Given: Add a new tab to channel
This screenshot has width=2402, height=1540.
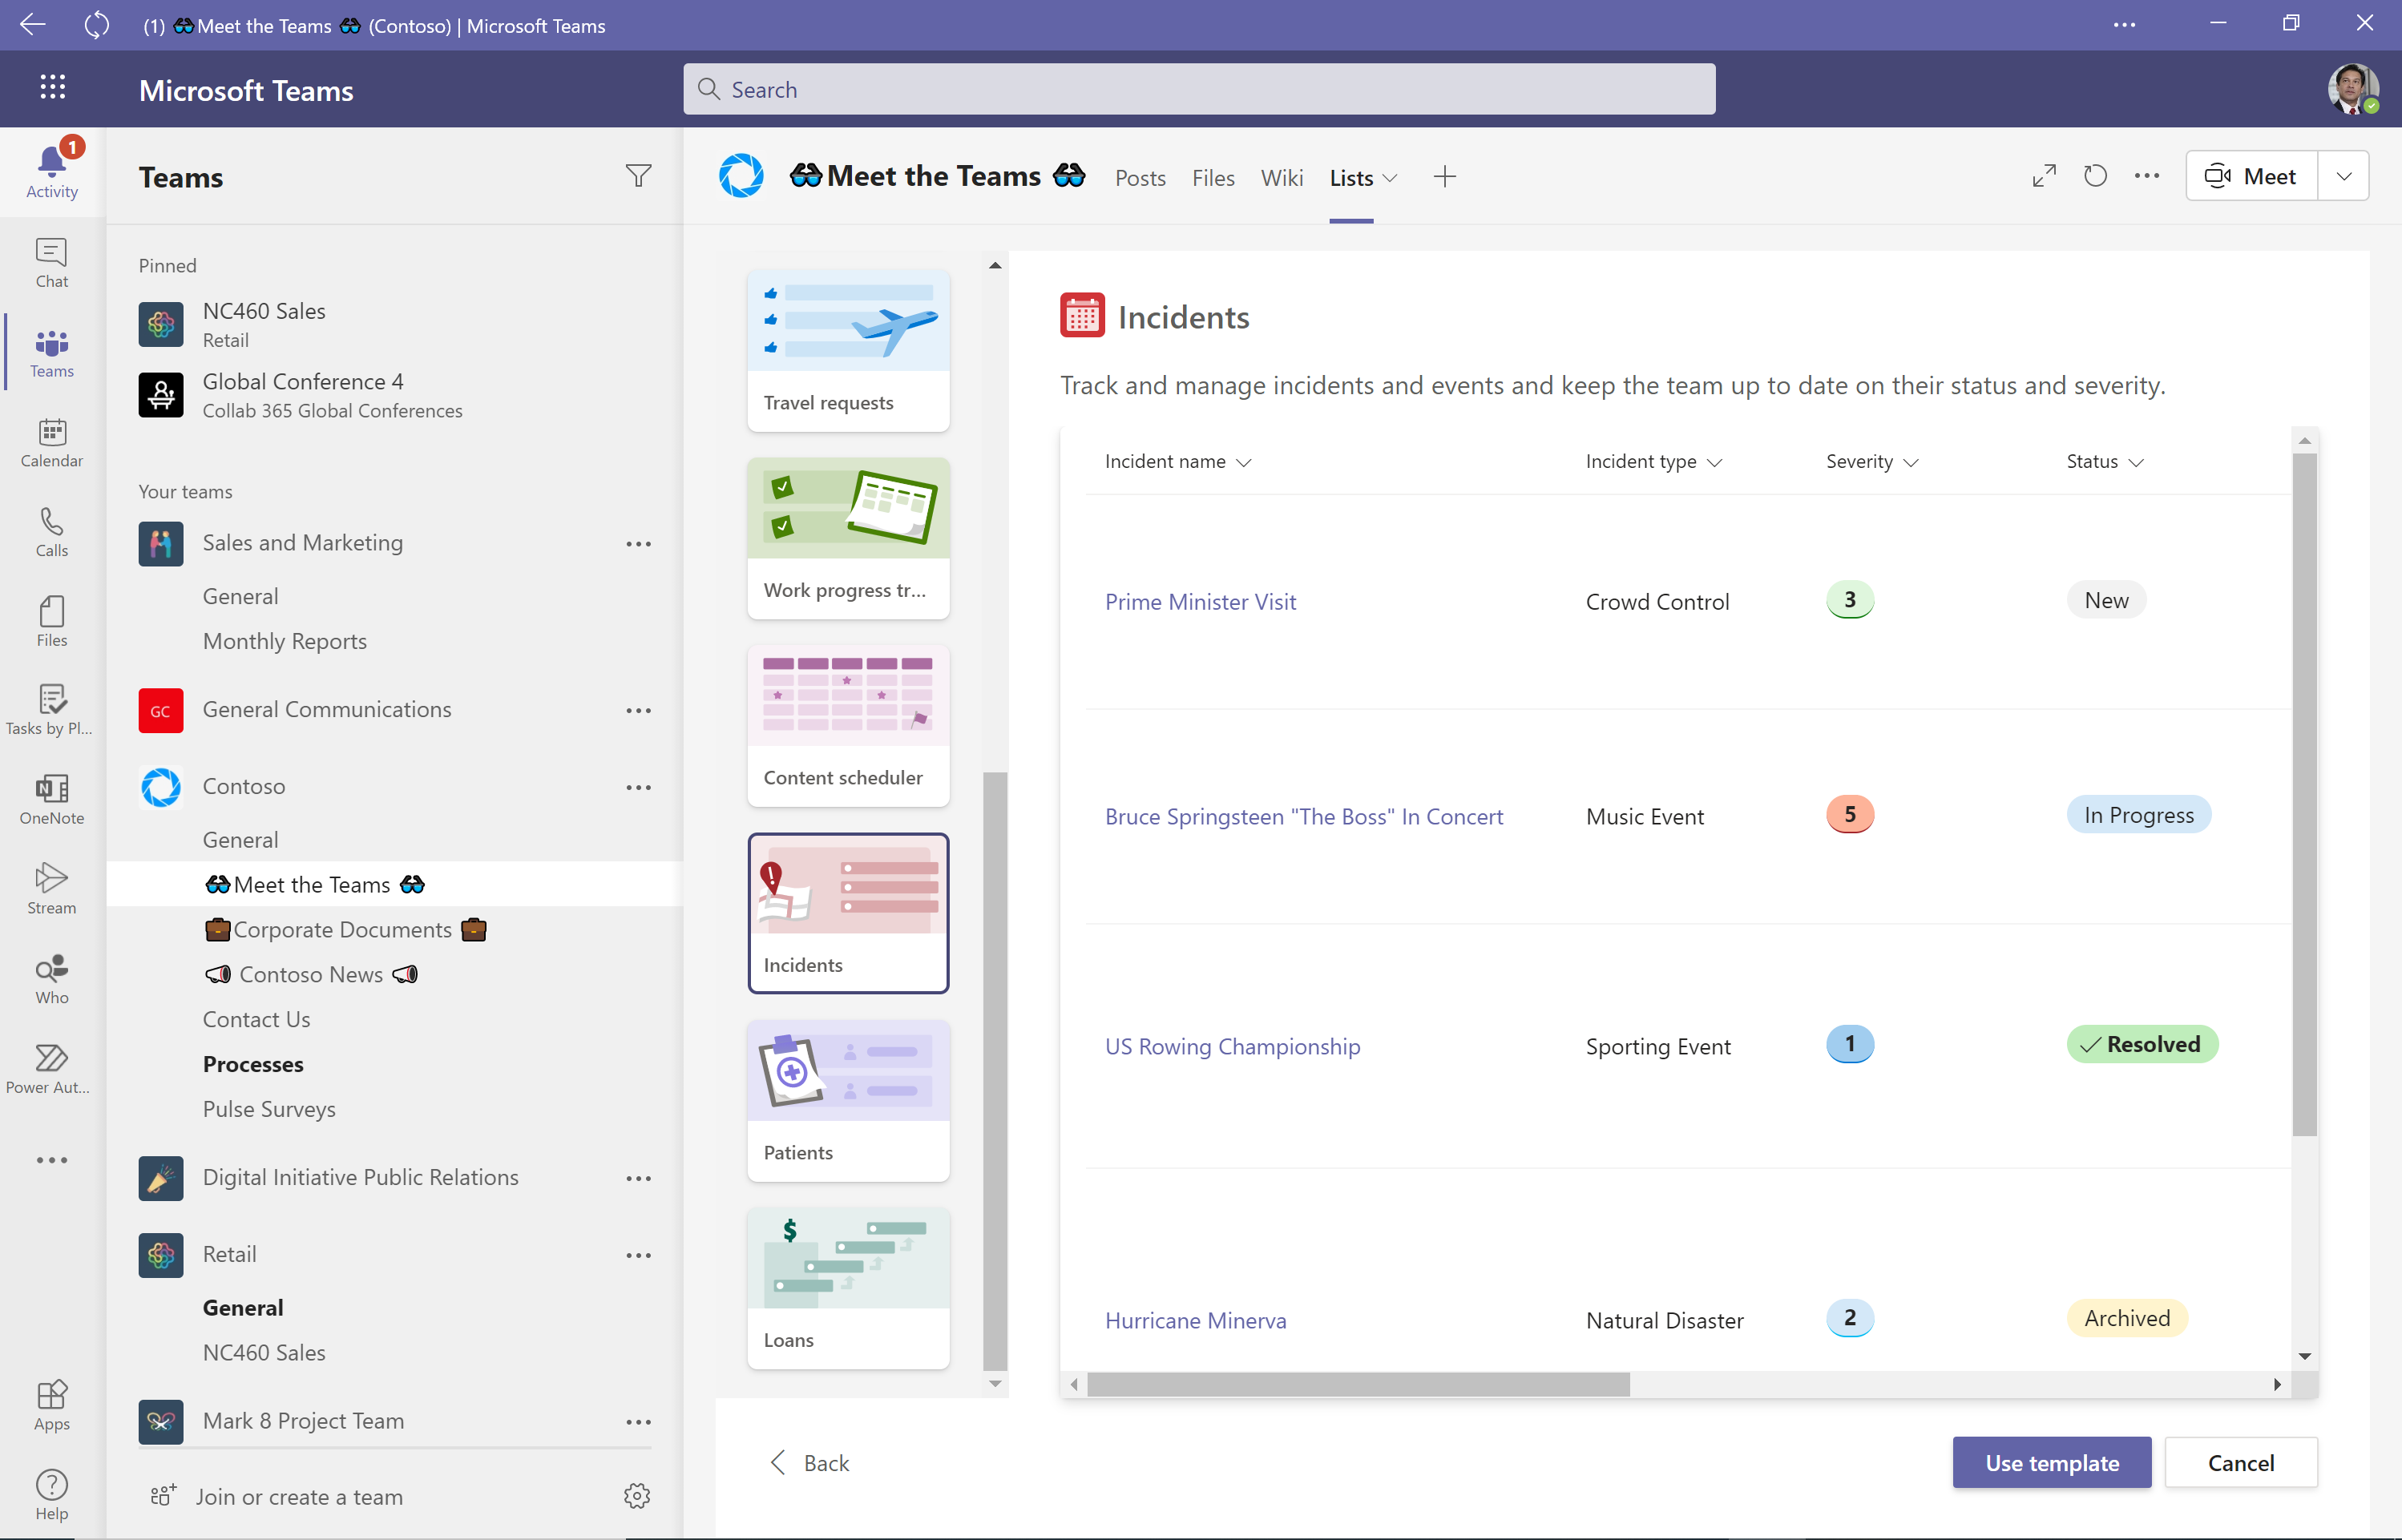Looking at the screenshot, I should pyautogui.click(x=1444, y=177).
